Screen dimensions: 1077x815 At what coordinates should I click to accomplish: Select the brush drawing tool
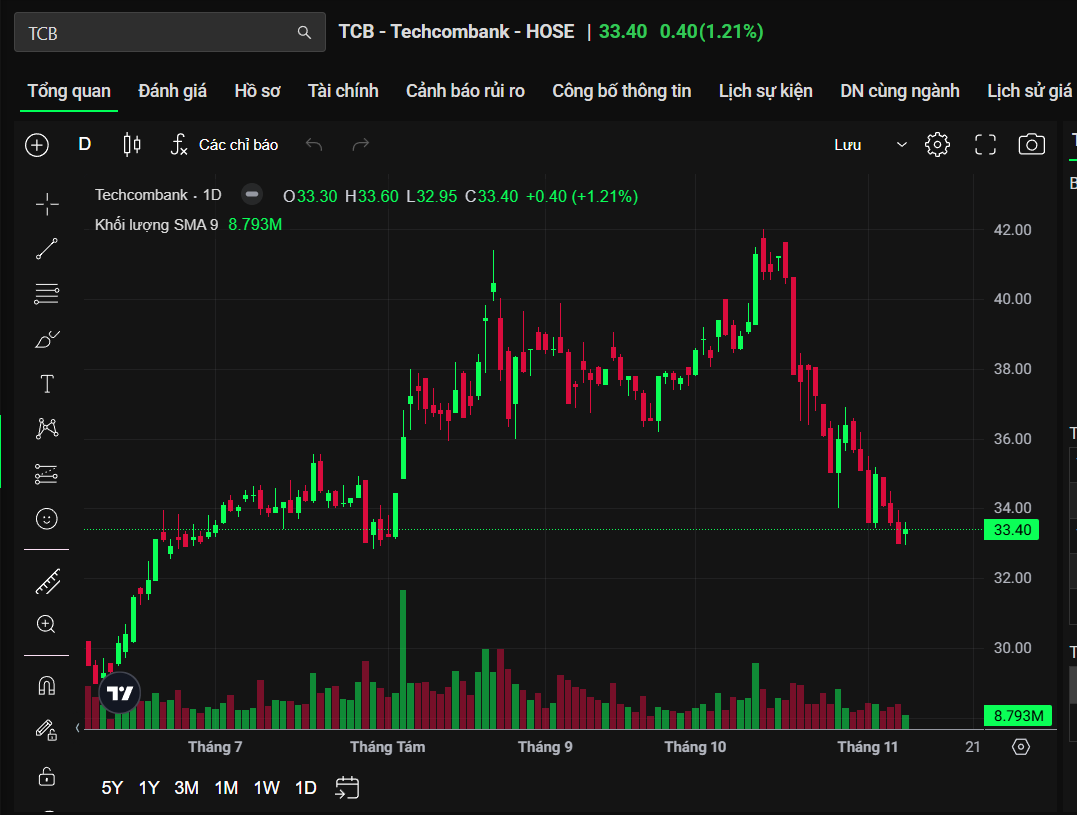[x=47, y=340]
